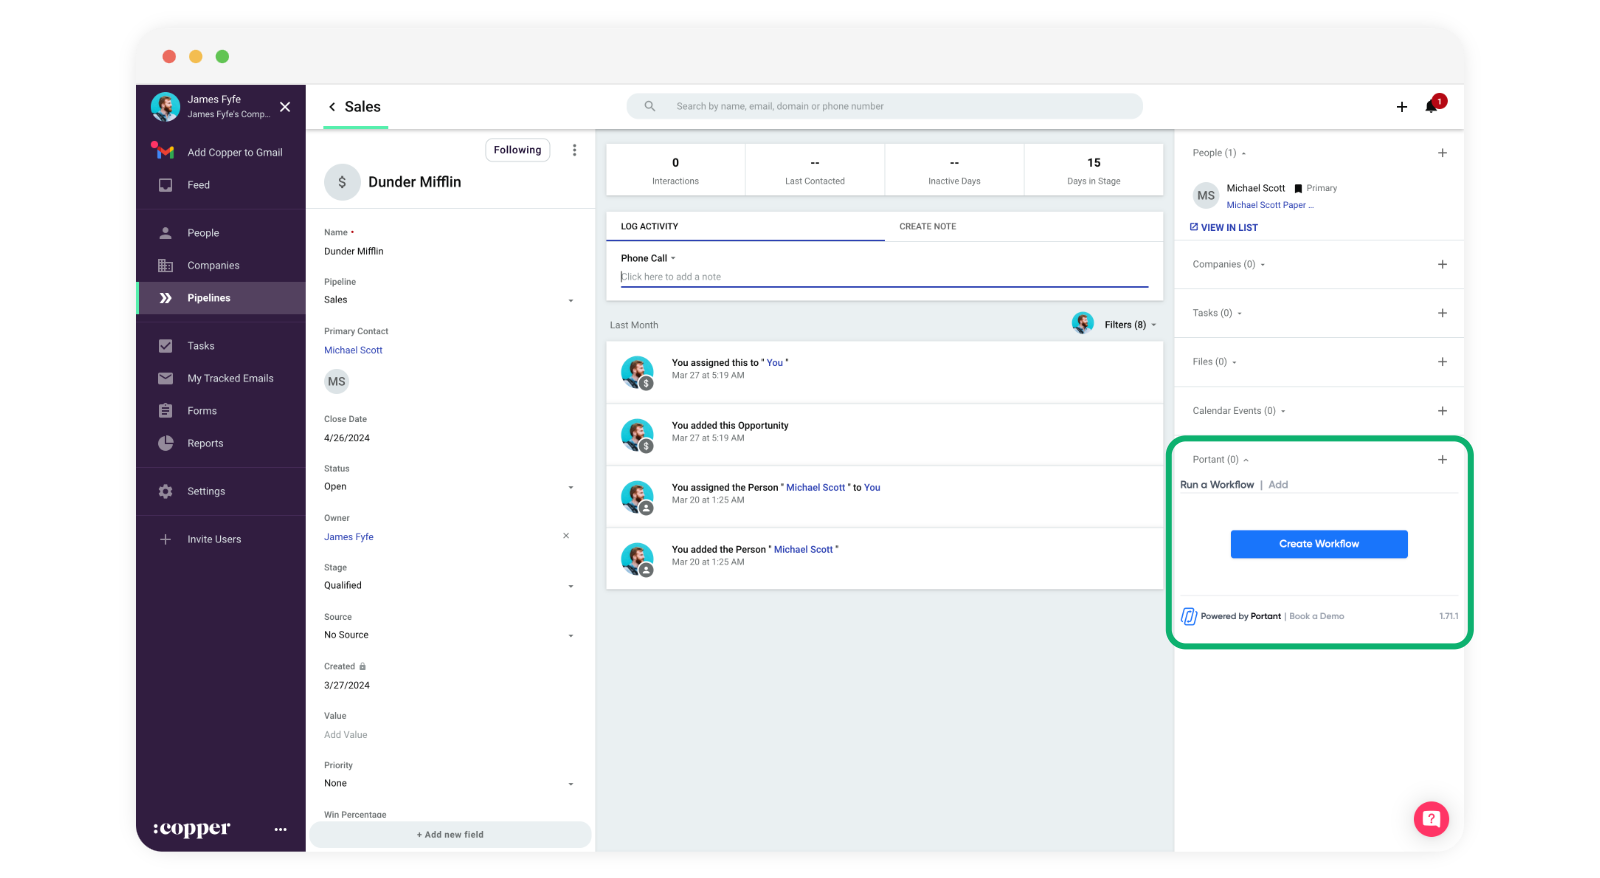Open notifications bell icon
1600x878 pixels.
coord(1432,106)
